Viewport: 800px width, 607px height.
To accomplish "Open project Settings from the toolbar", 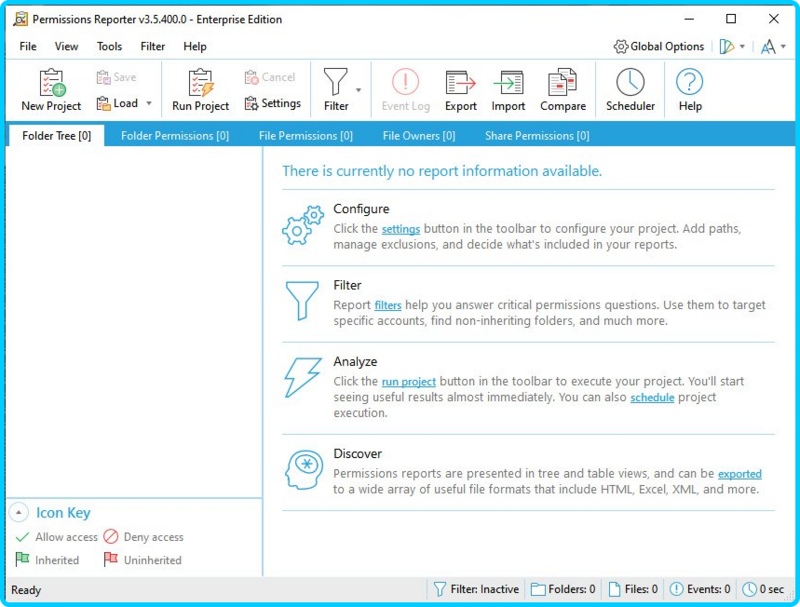I will click(272, 103).
